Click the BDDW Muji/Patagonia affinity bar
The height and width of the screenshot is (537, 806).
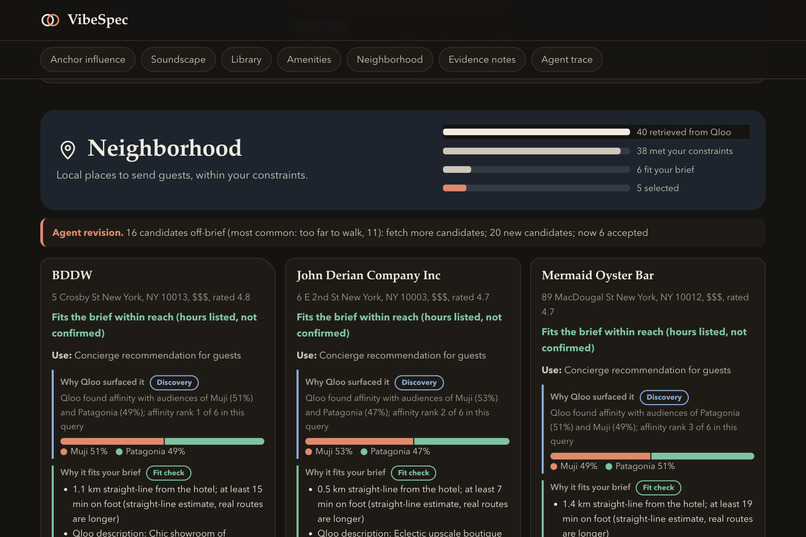pos(162,441)
